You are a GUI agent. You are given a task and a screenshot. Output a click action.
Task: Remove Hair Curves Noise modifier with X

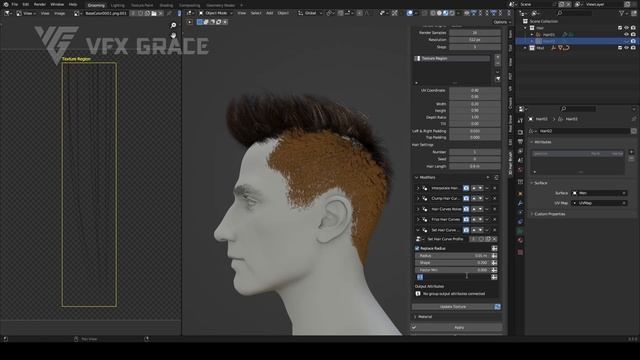[495, 209]
